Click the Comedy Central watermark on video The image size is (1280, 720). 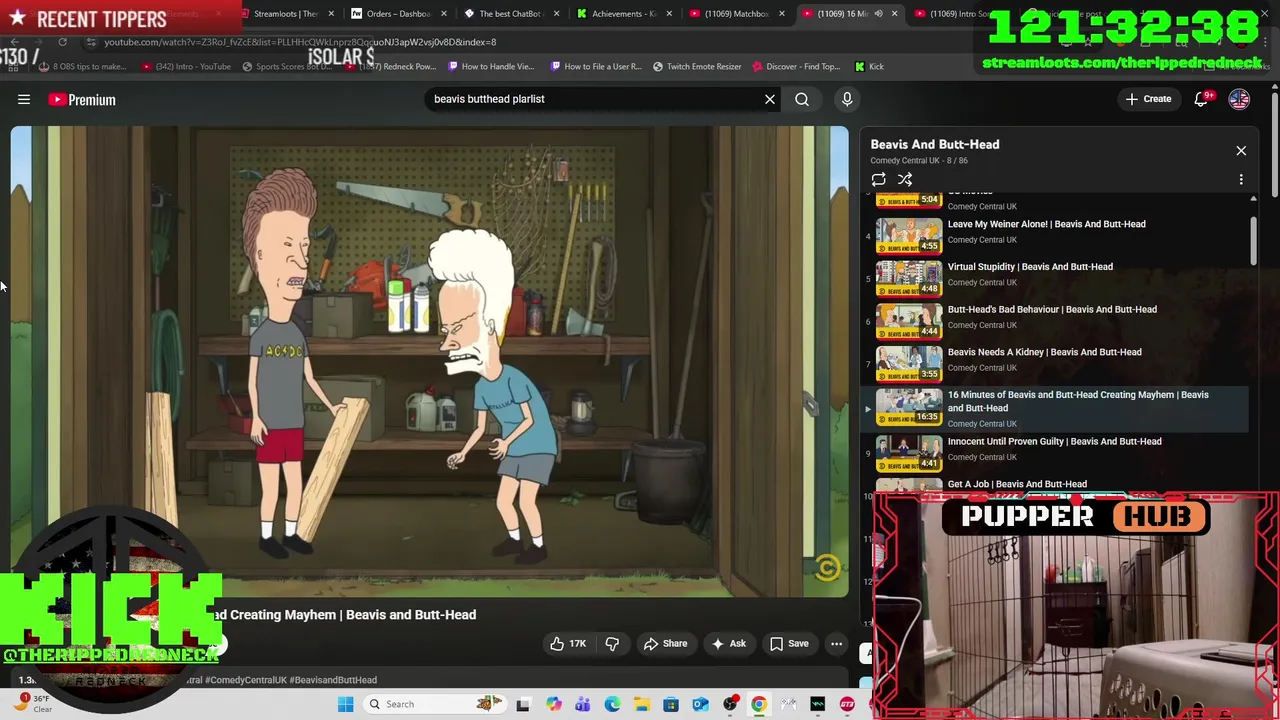[826, 569]
